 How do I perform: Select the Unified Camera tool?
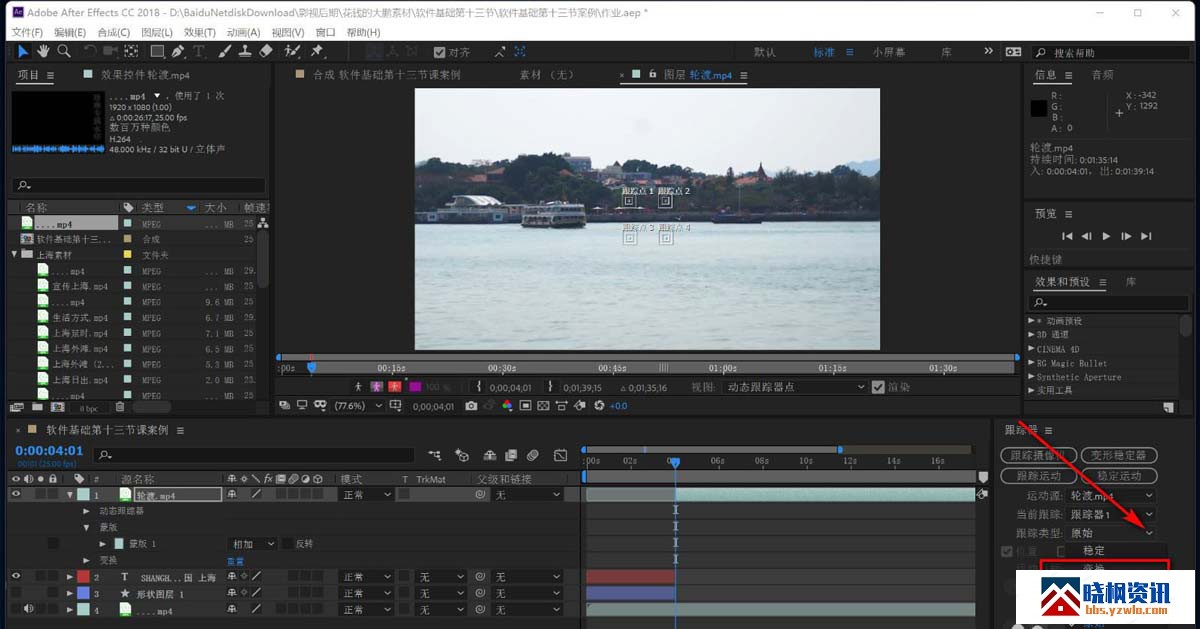point(110,52)
